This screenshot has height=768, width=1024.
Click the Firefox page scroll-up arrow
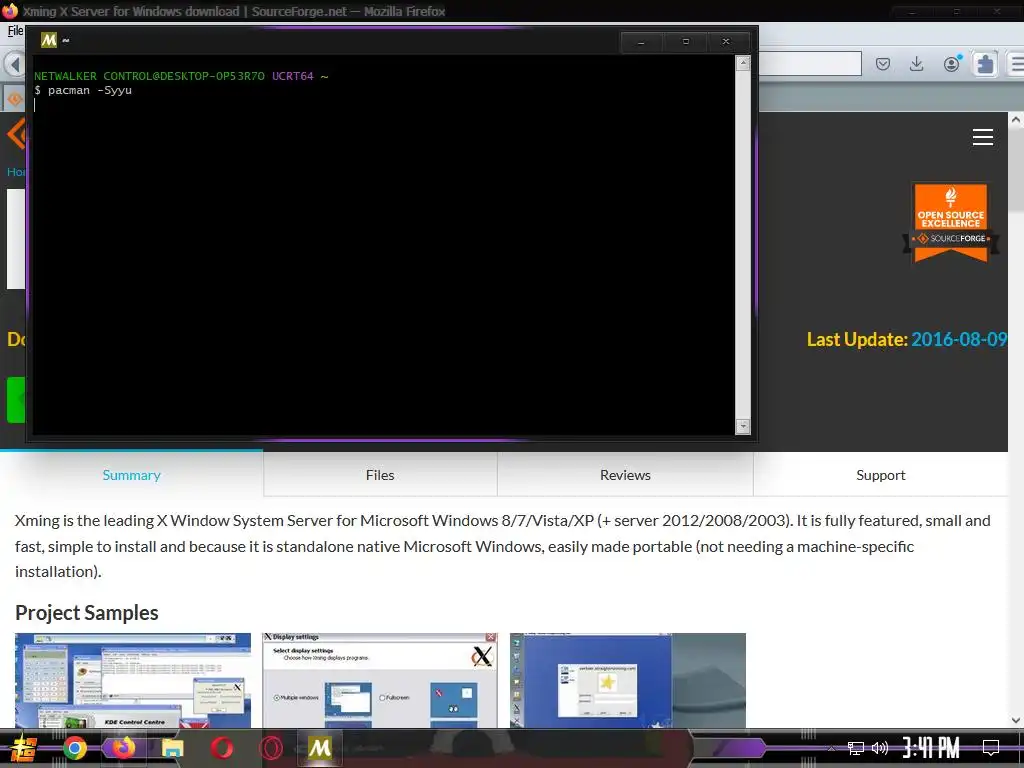[1016, 120]
